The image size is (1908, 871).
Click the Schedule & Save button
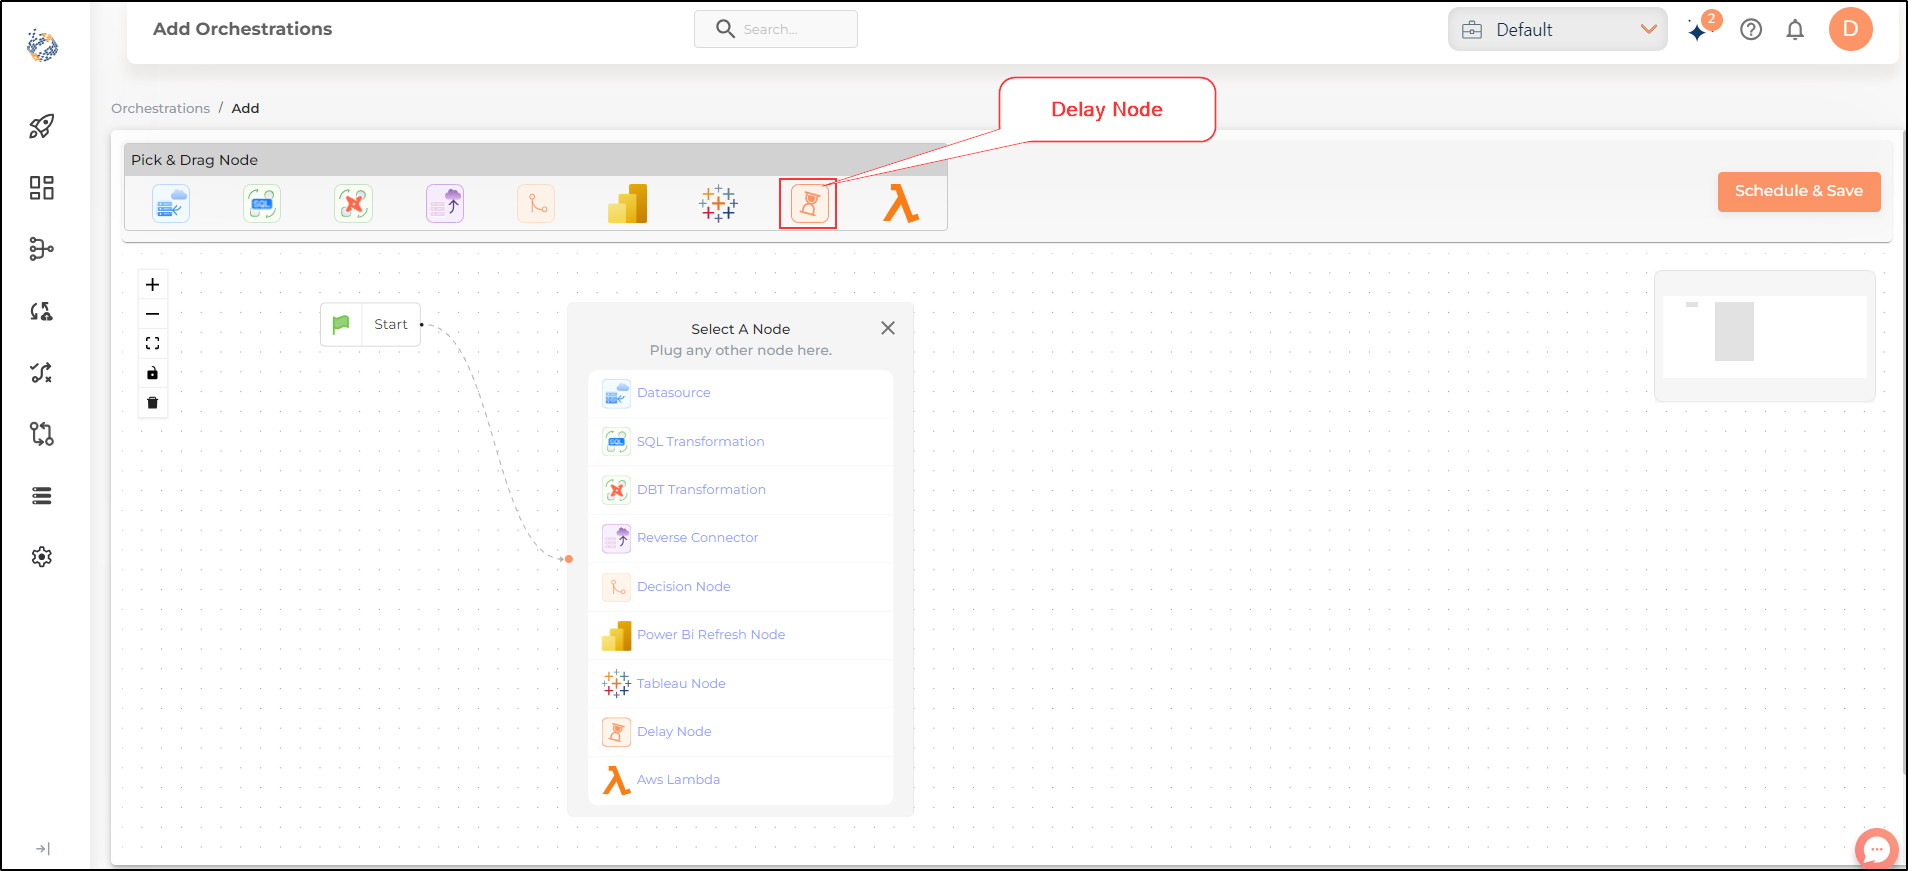click(1798, 191)
